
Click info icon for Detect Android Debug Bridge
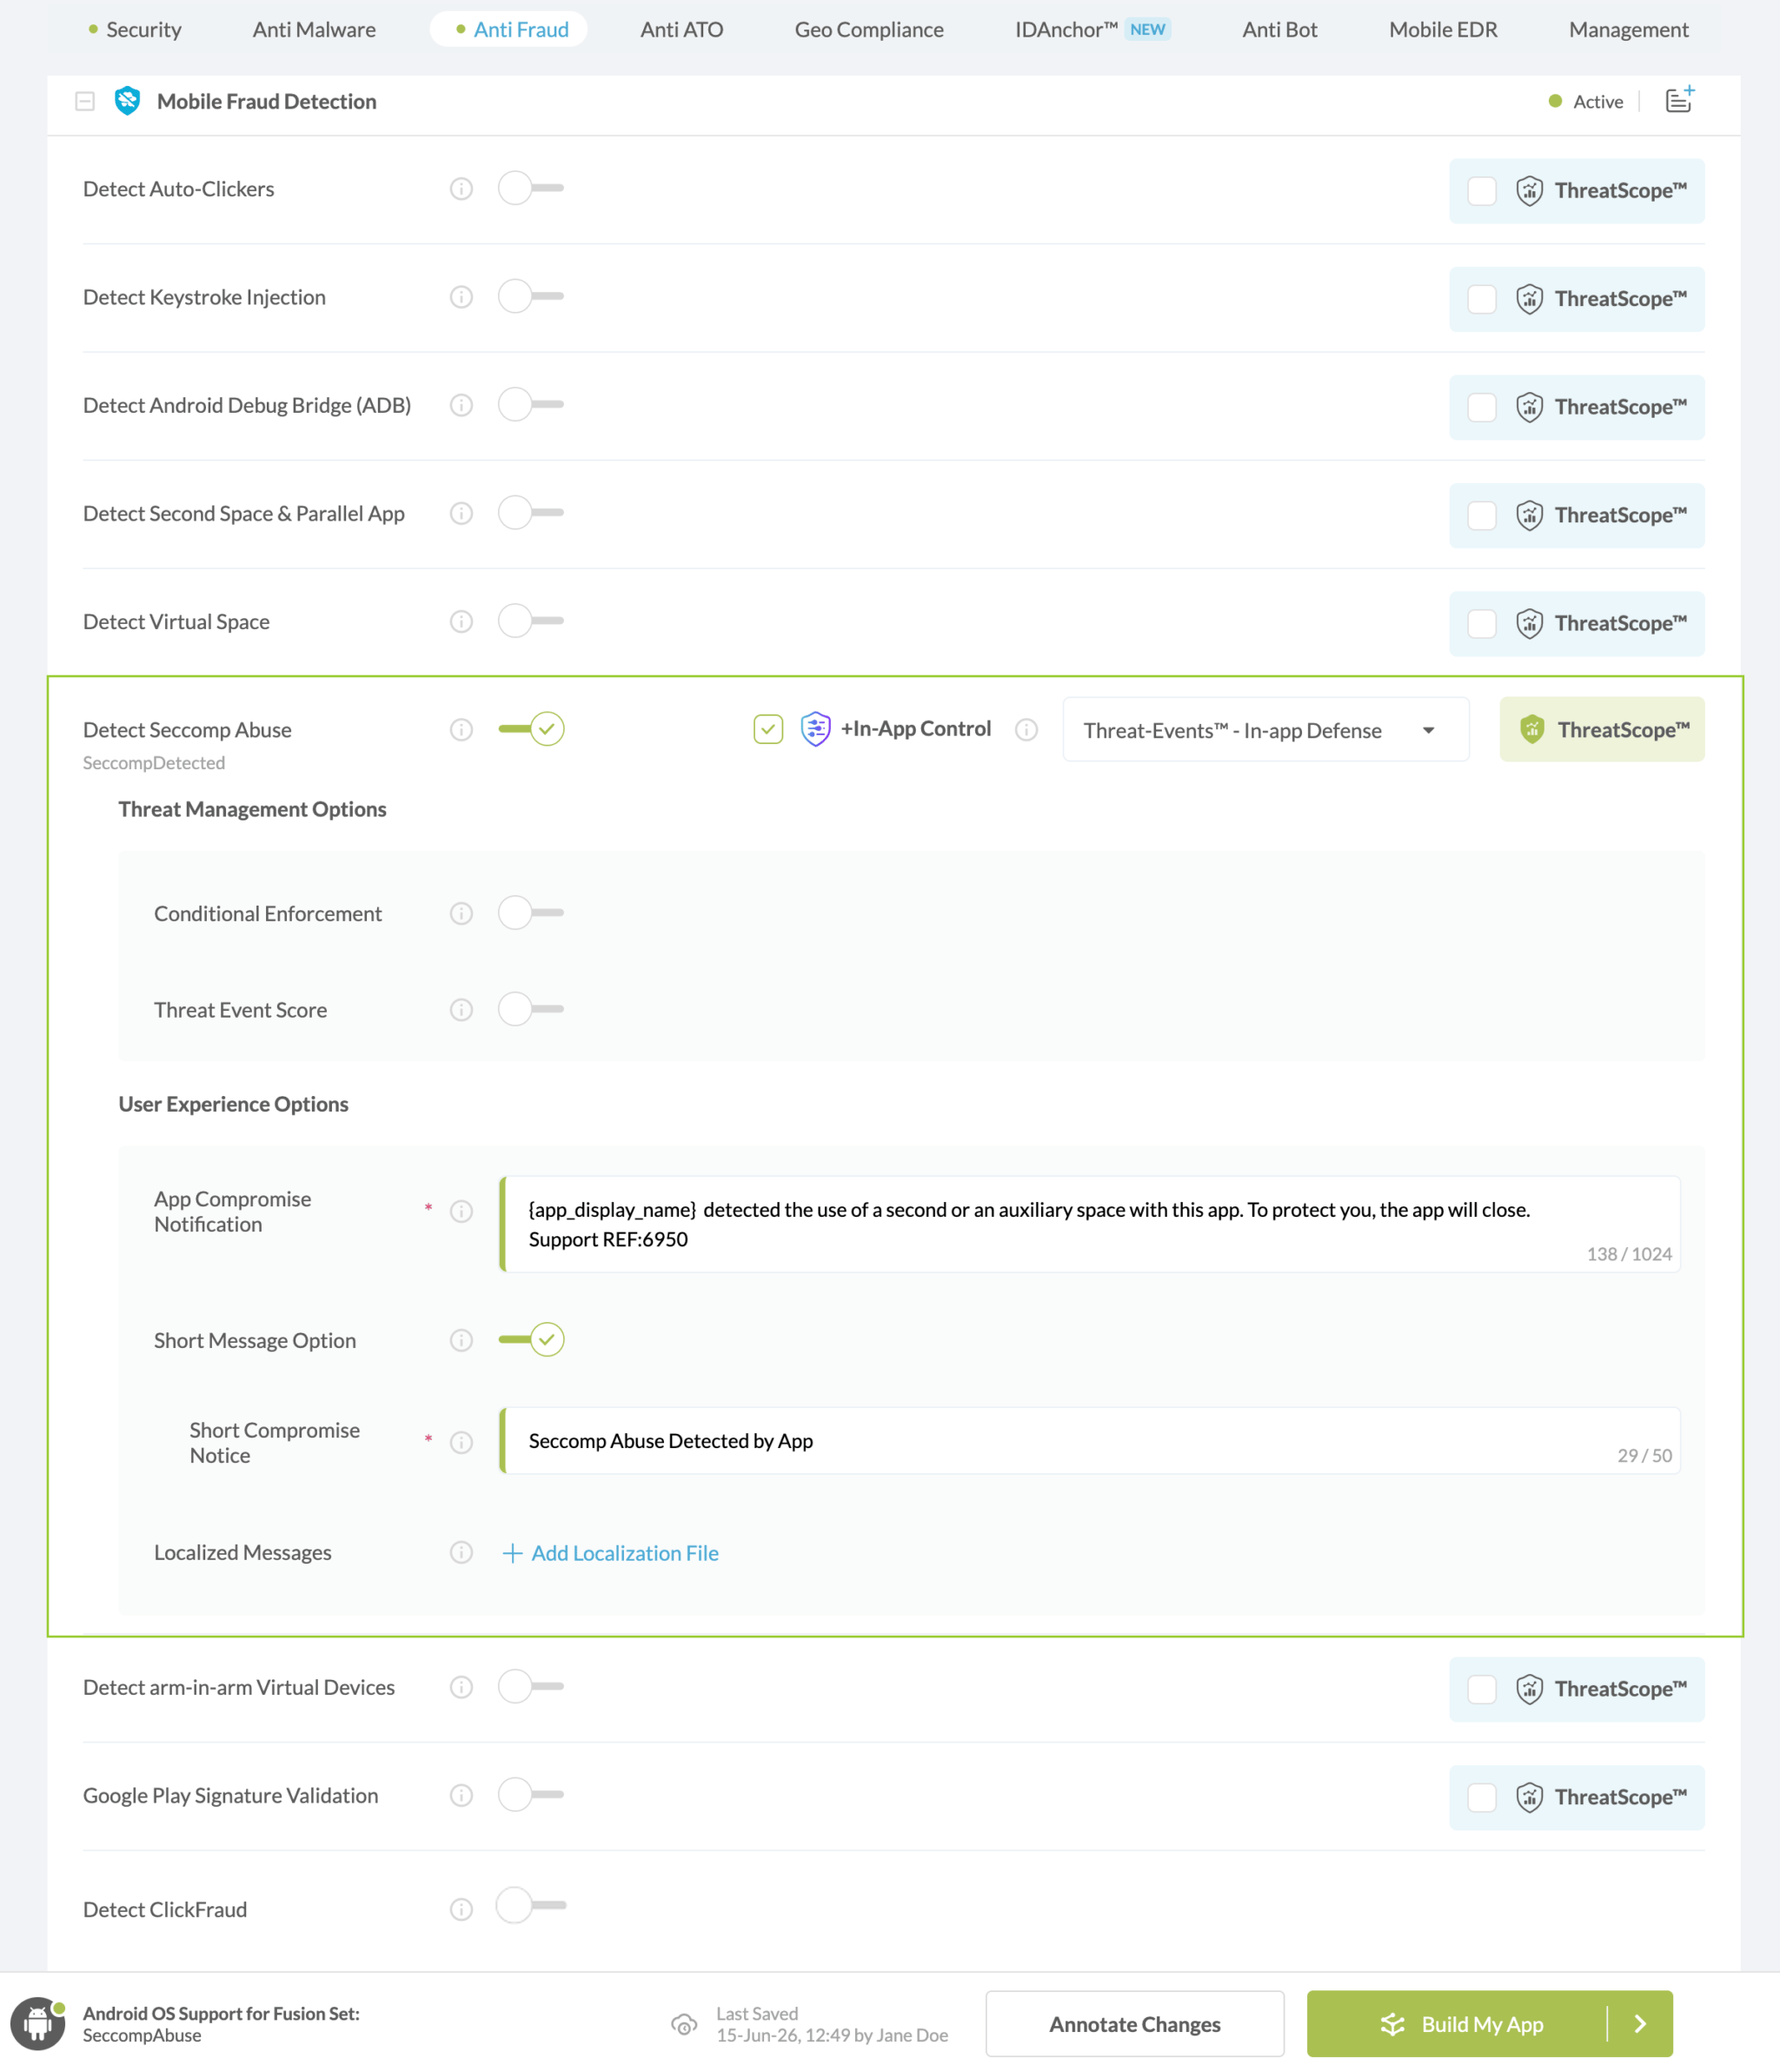[461, 405]
